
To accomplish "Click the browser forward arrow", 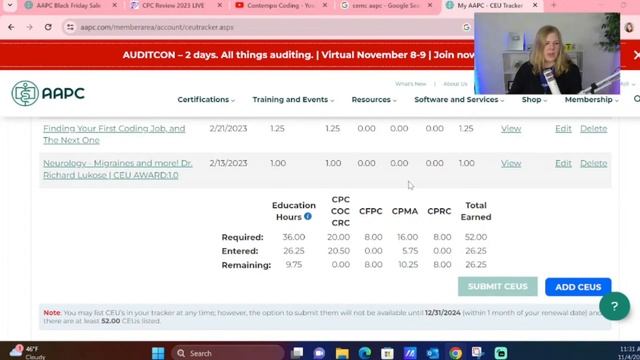I will point(29,27).
